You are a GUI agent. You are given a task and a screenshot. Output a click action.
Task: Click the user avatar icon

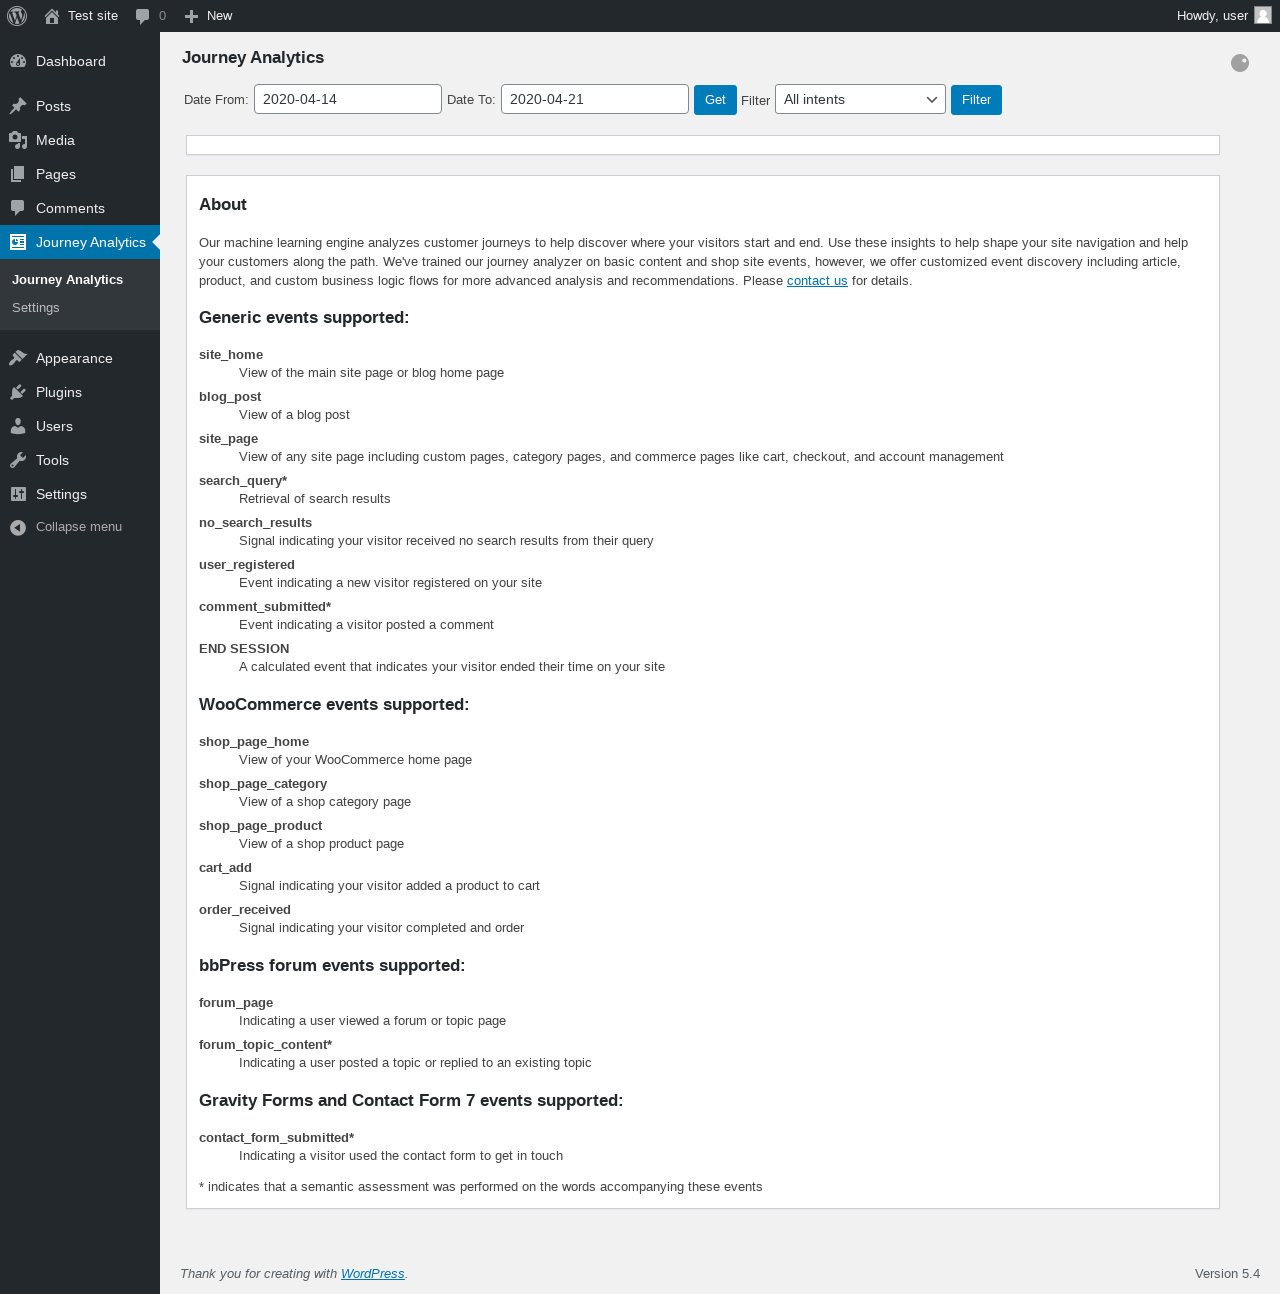click(1263, 16)
